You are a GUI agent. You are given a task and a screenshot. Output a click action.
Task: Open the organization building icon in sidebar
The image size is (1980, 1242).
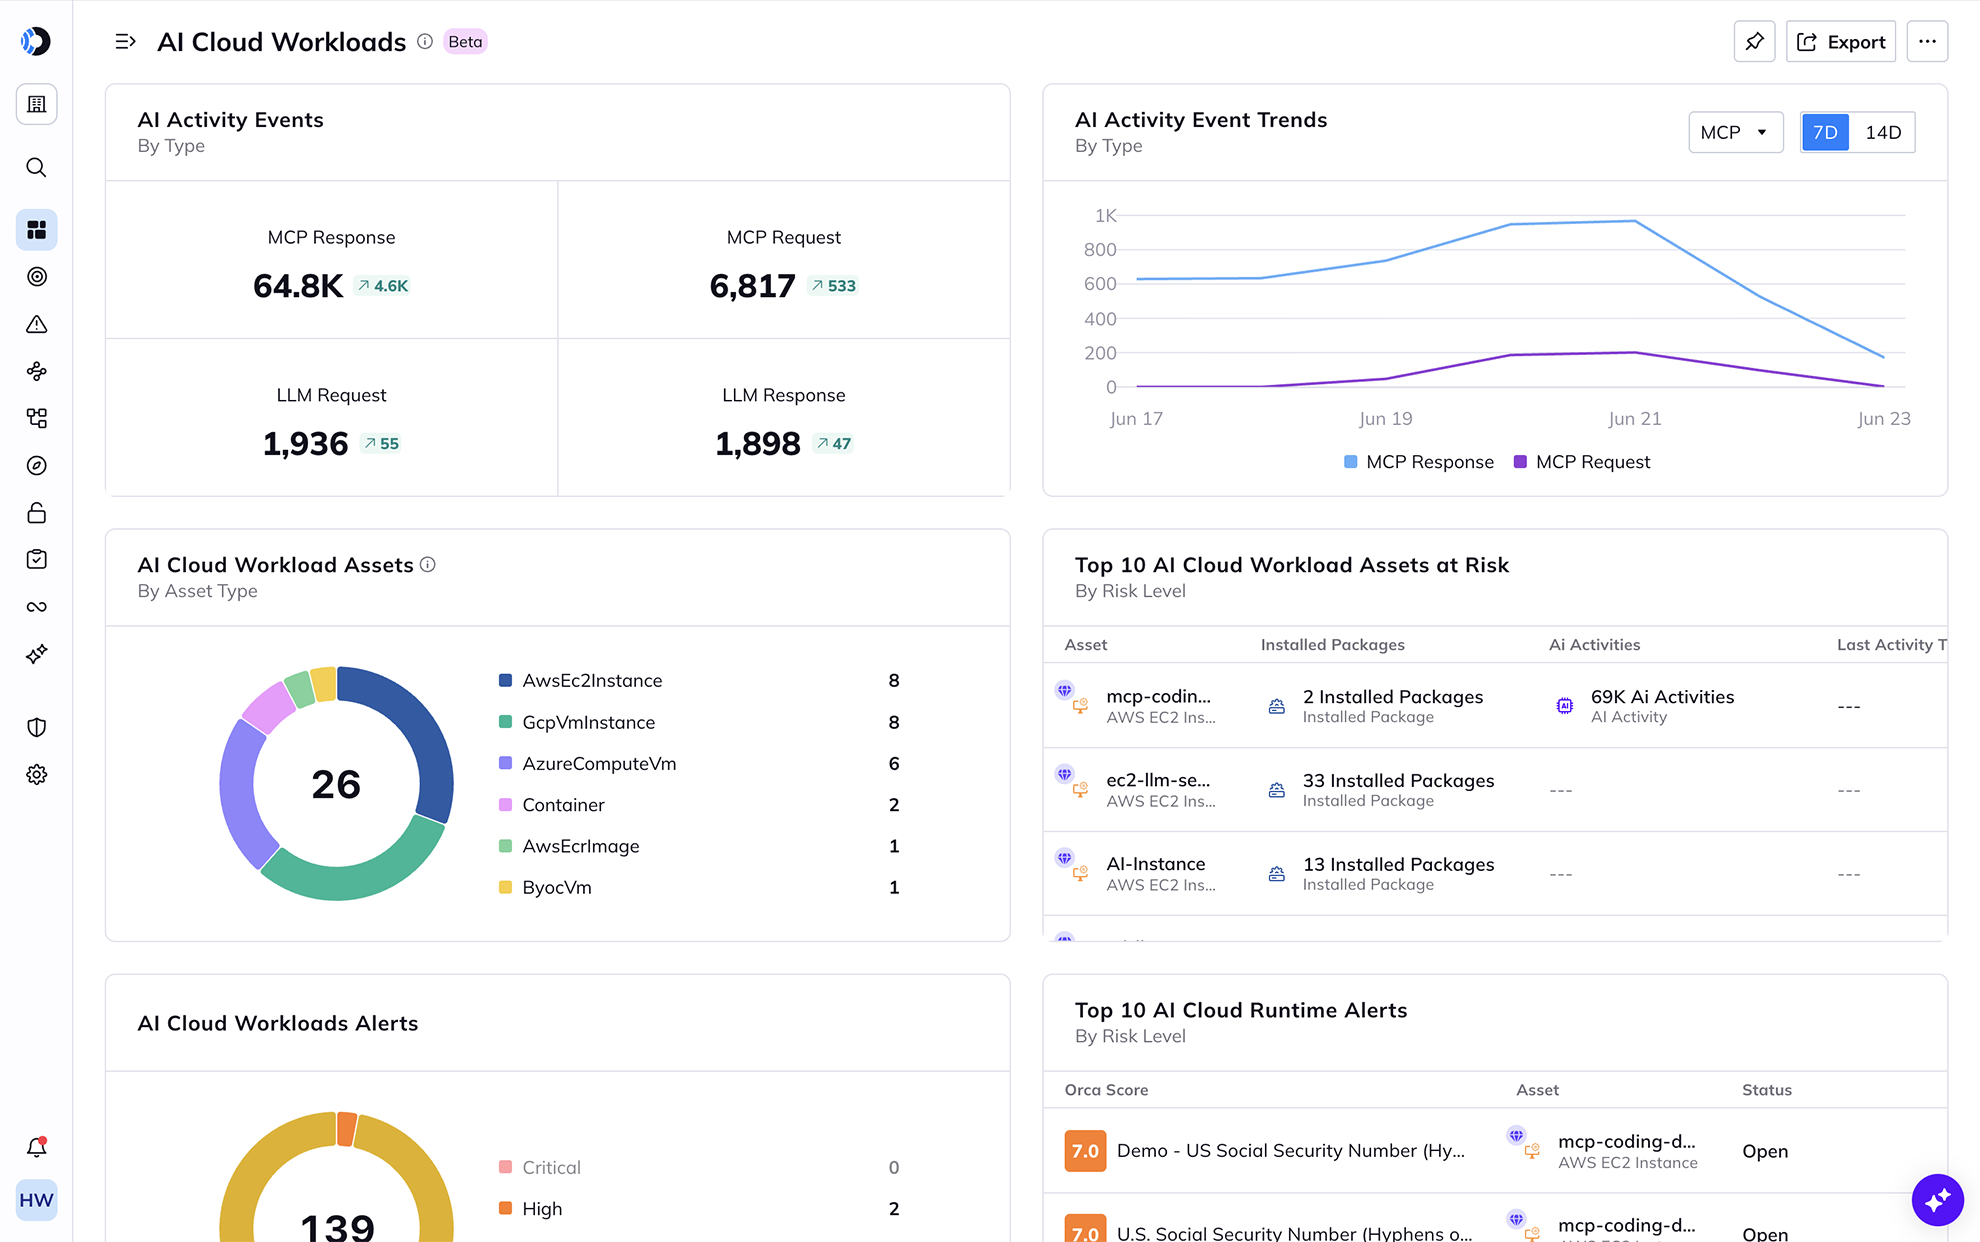[x=36, y=104]
